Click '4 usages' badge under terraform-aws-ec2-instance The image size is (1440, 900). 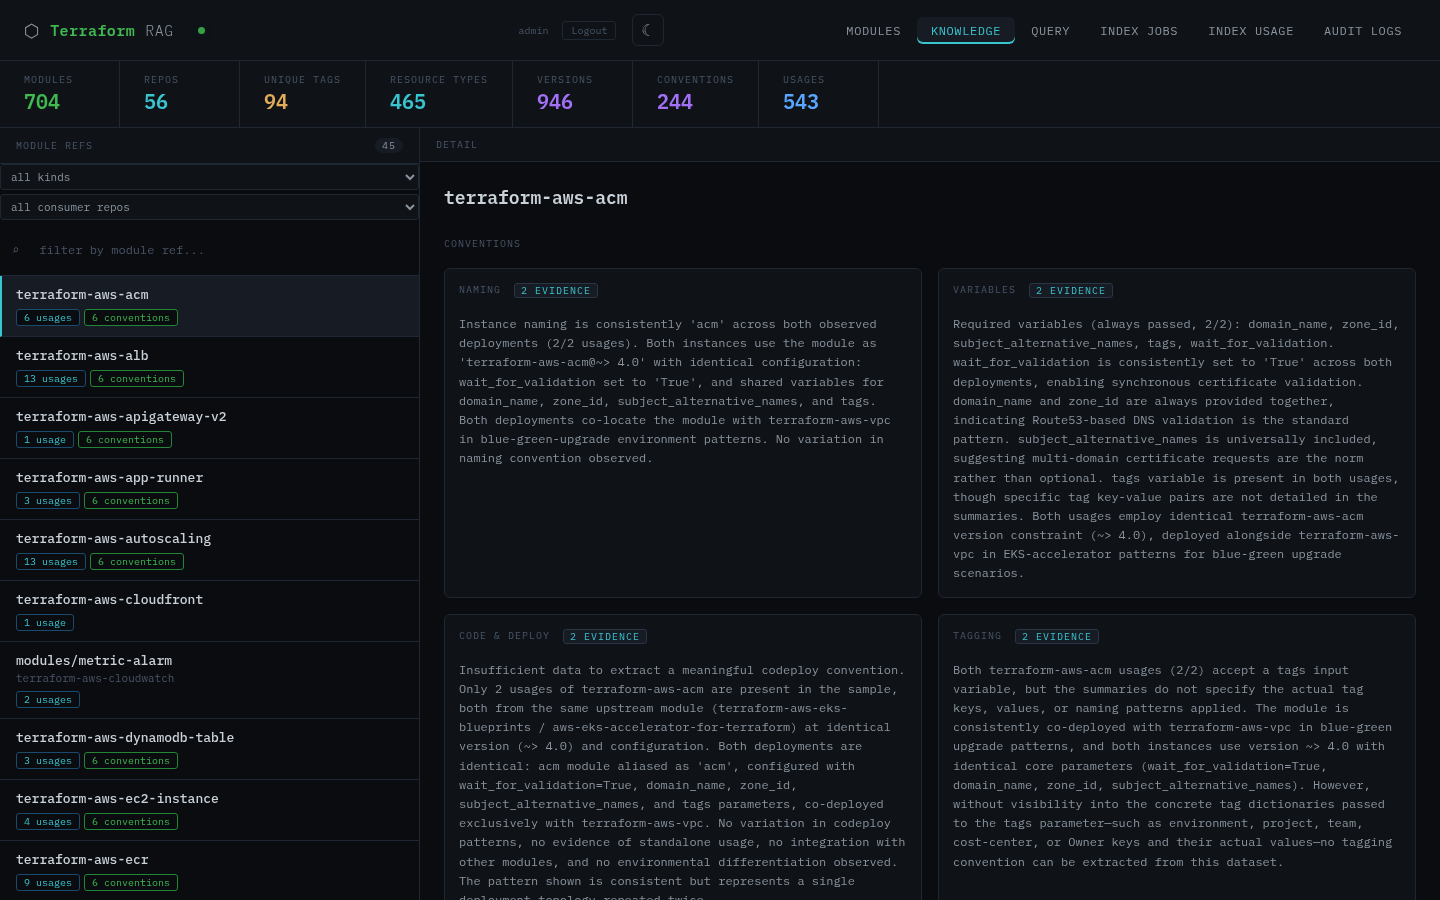click(x=48, y=822)
